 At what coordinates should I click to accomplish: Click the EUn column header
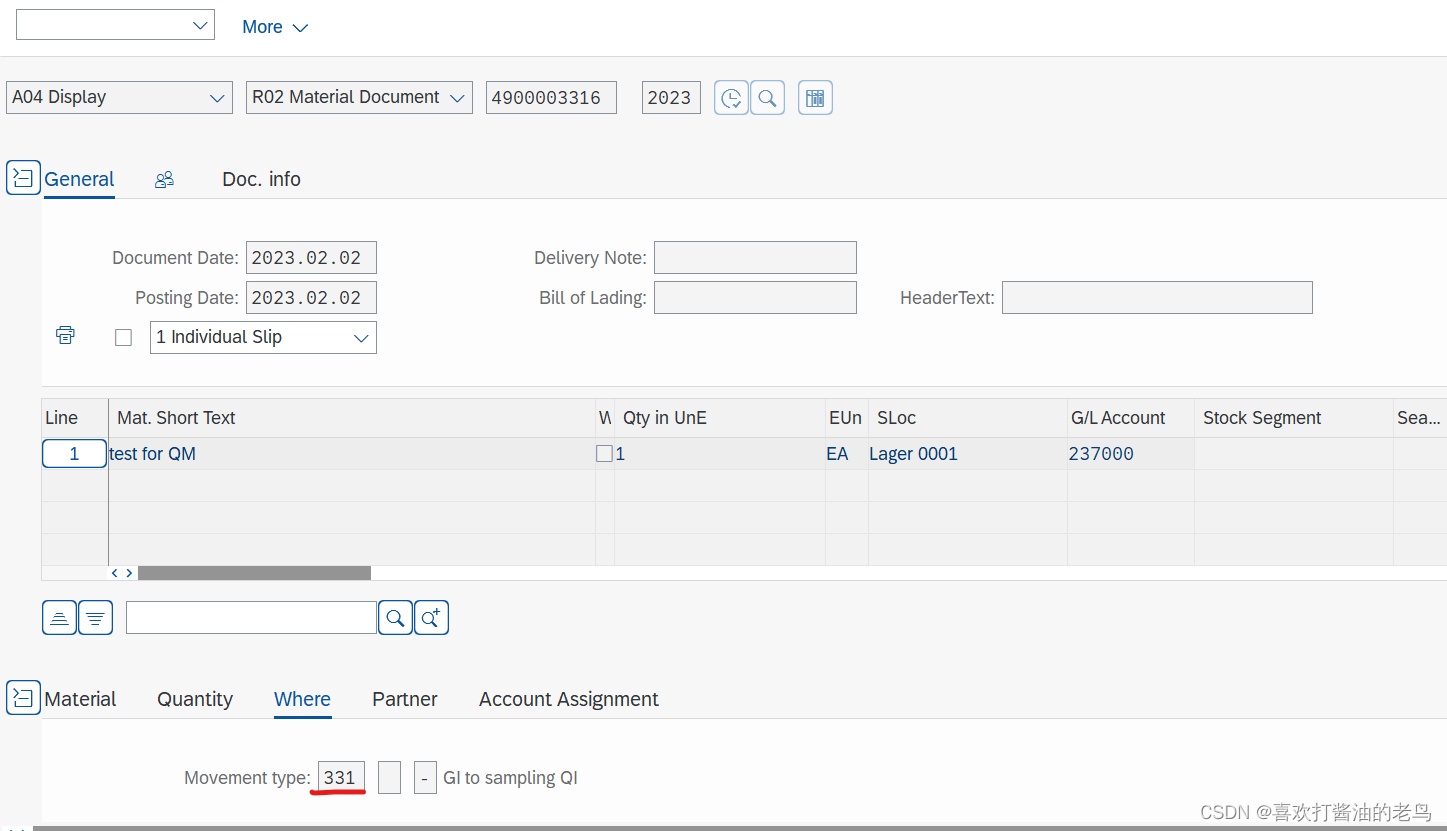[847, 418]
